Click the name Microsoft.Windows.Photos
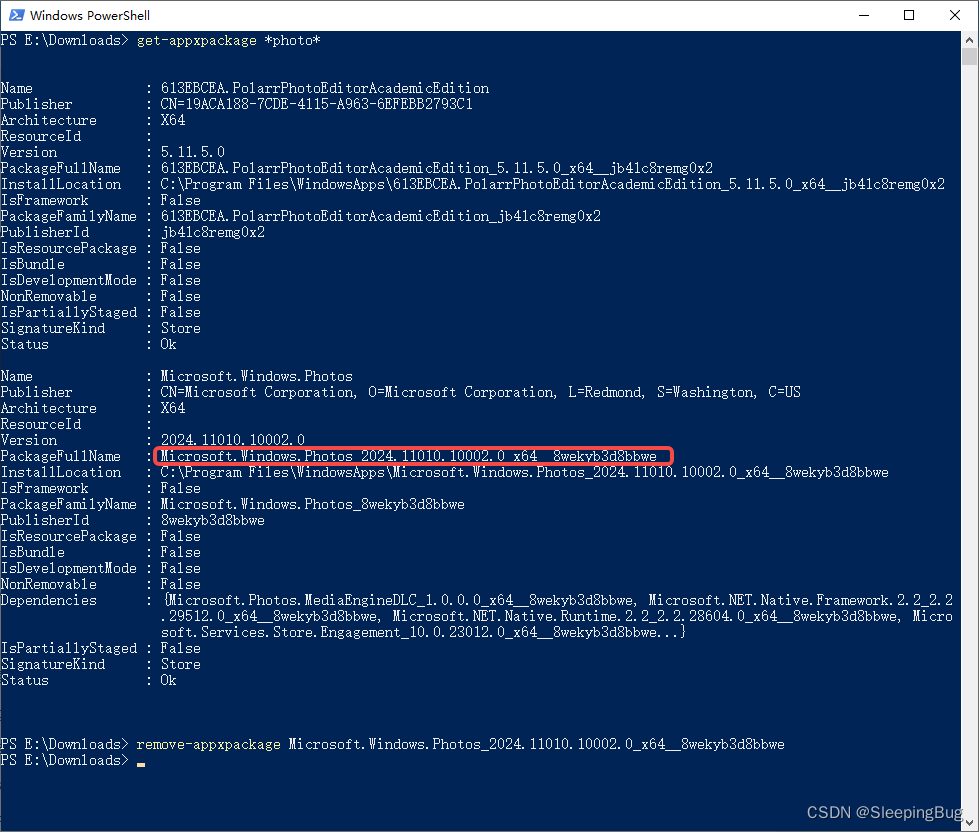 [x=257, y=376]
